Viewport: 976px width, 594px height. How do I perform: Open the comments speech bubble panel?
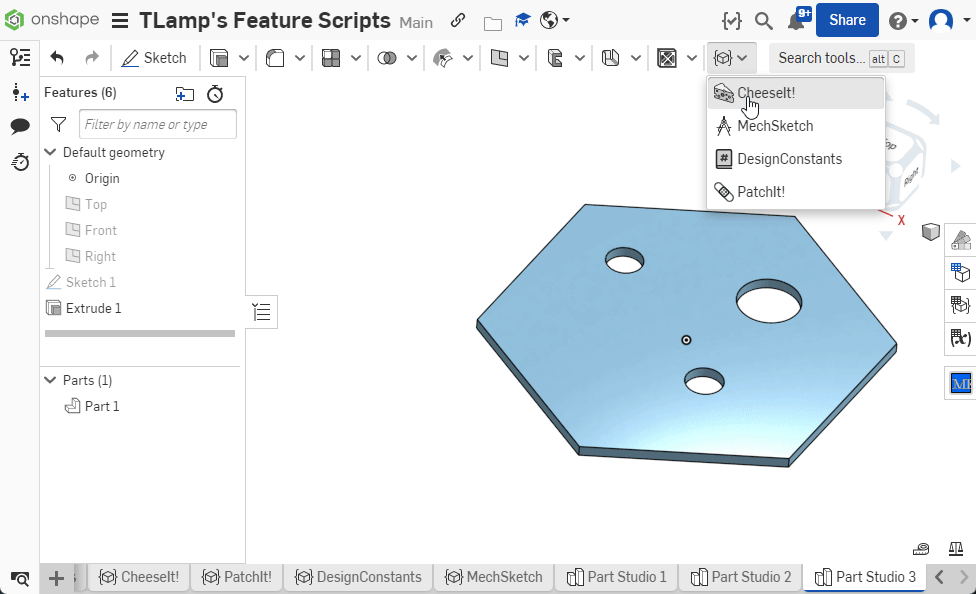20,126
